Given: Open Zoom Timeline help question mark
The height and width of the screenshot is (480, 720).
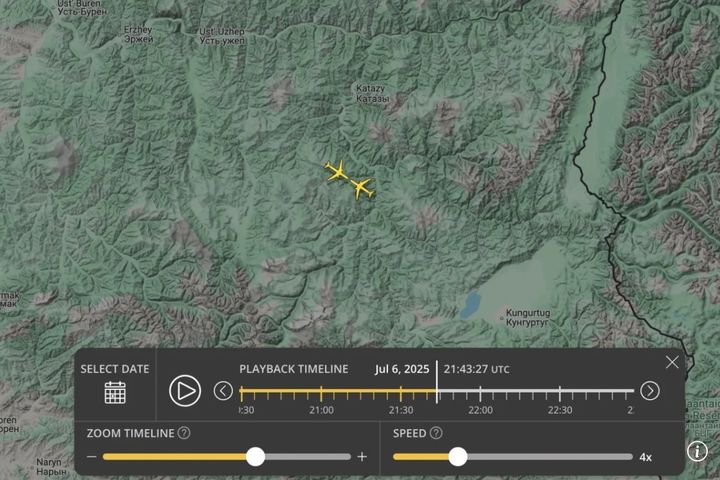Looking at the screenshot, I should pos(184,433).
